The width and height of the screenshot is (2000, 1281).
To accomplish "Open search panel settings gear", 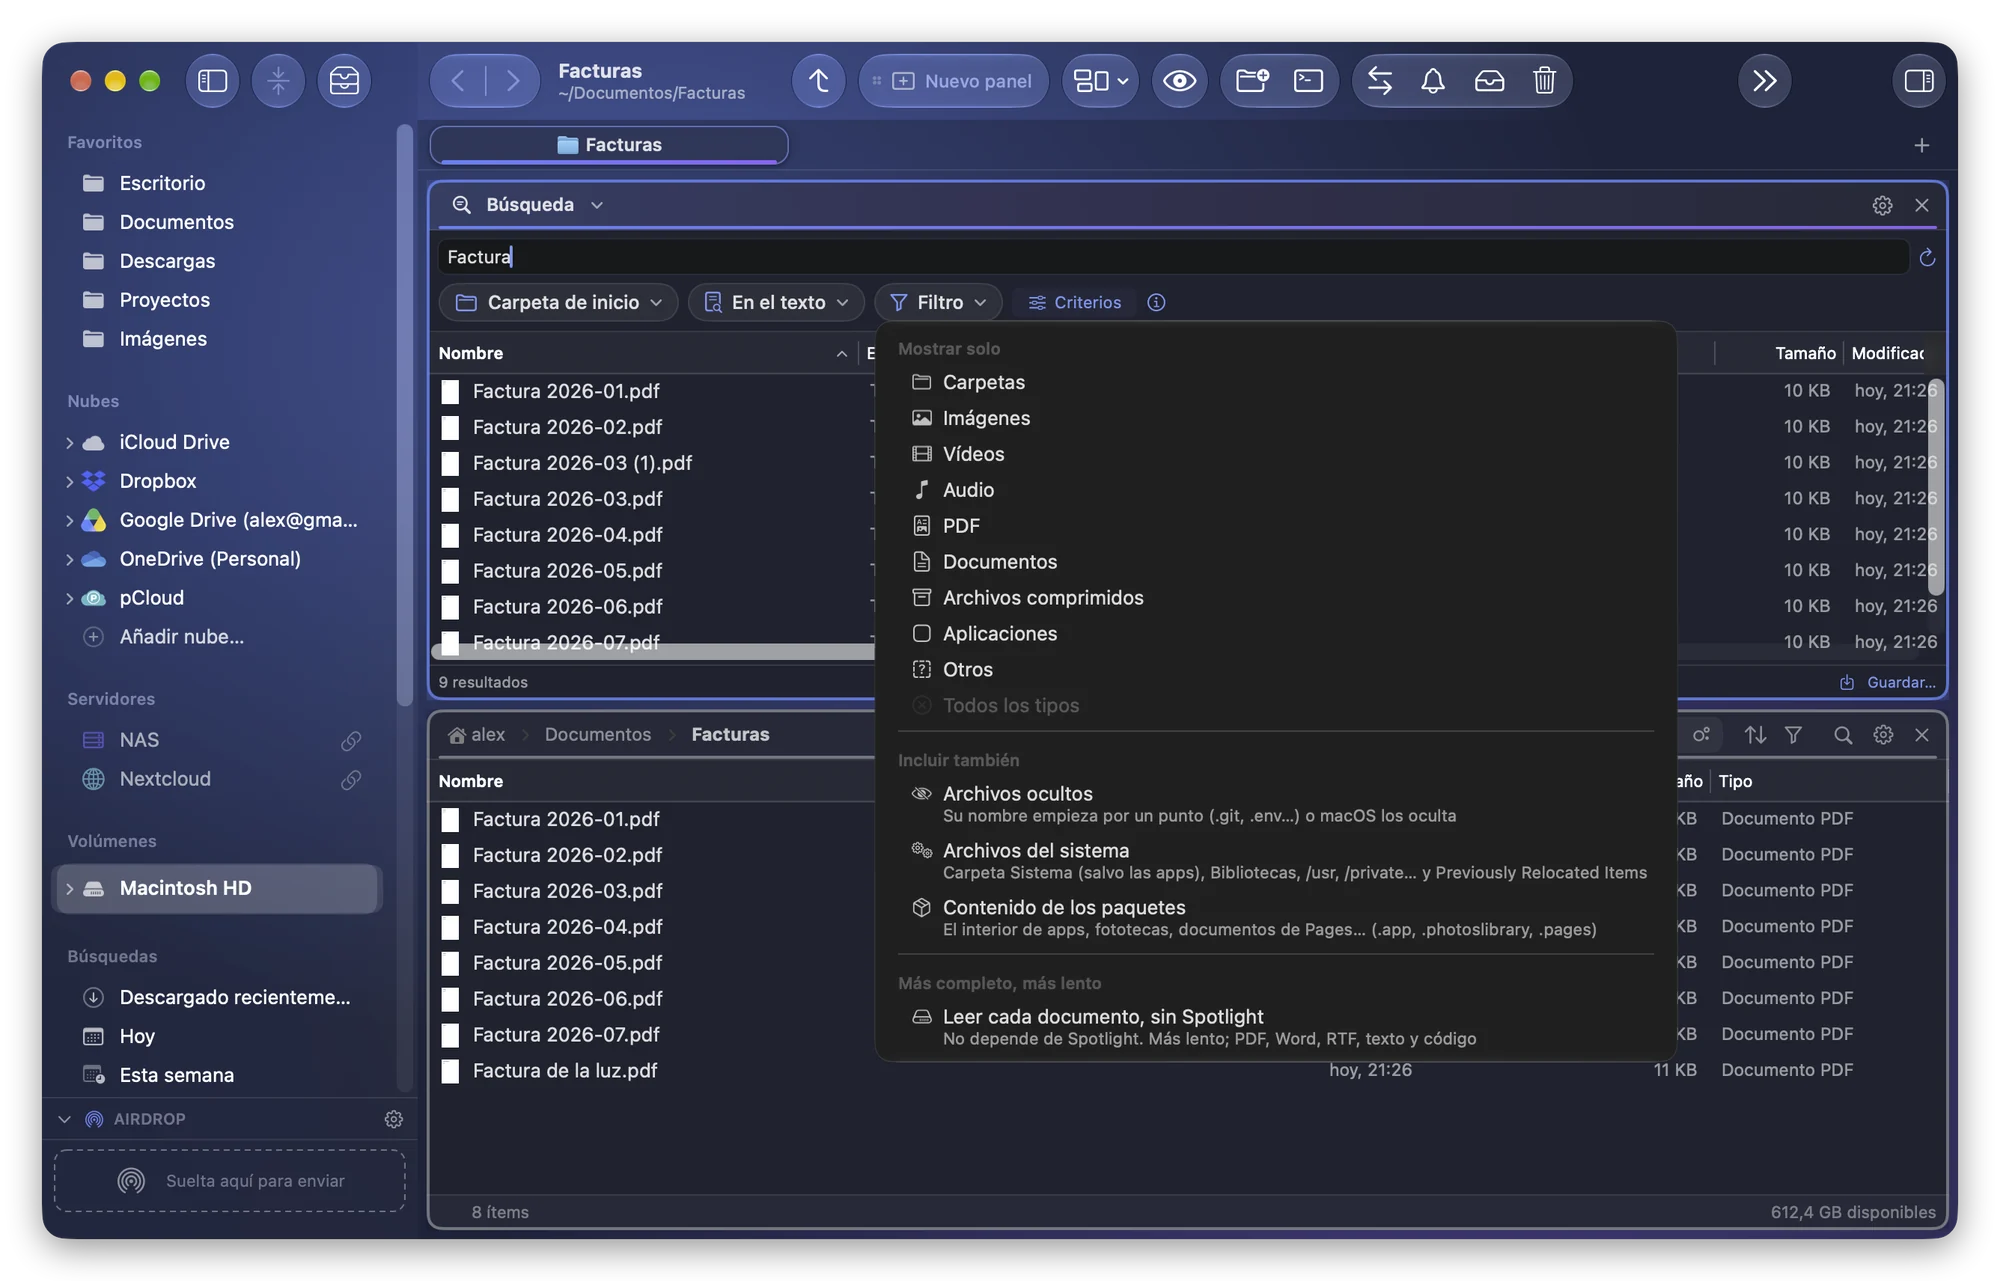I will pyautogui.click(x=1882, y=205).
